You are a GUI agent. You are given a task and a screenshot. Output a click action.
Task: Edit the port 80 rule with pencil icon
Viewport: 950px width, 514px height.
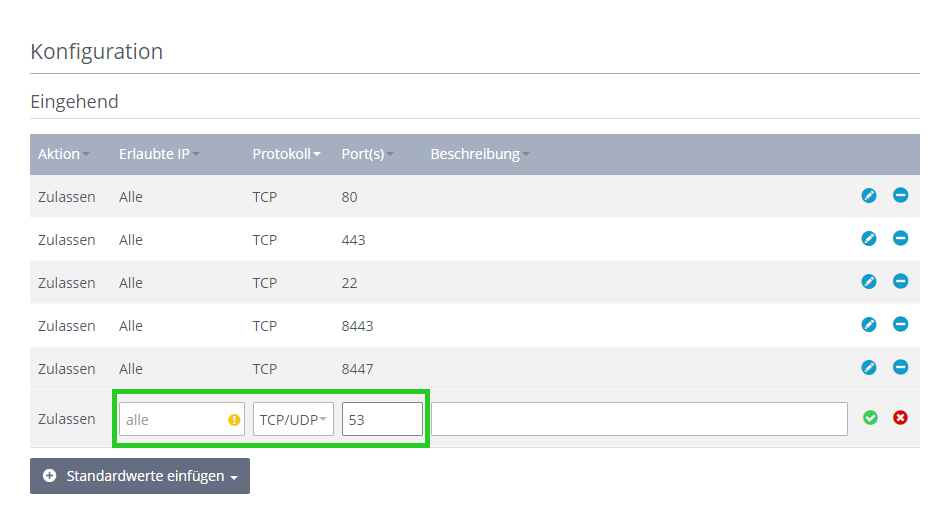[869, 196]
